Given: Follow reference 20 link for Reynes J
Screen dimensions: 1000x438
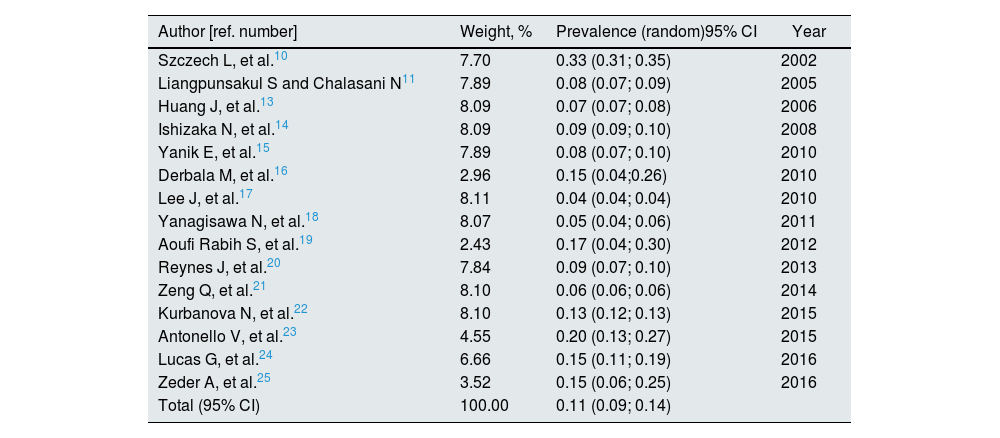Looking at the screenshot, I should (x=274, y=263).
